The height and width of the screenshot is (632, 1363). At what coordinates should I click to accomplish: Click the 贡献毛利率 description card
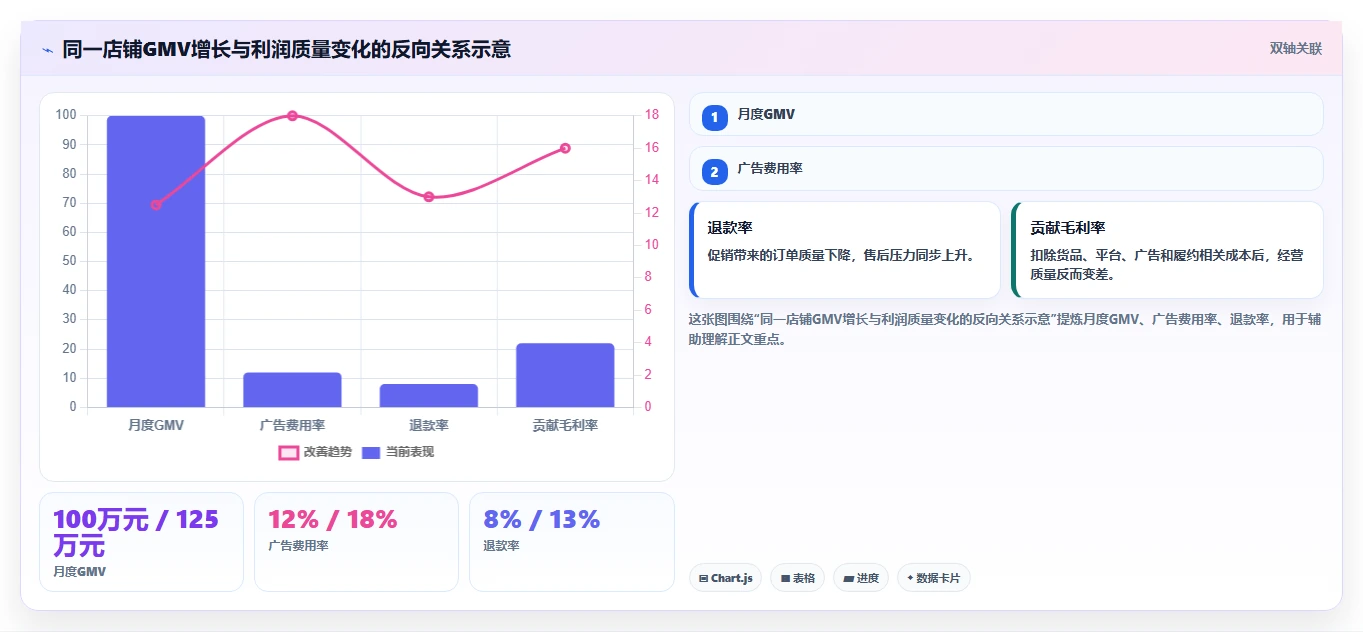pyautogui.click(x=1168, y=250)
